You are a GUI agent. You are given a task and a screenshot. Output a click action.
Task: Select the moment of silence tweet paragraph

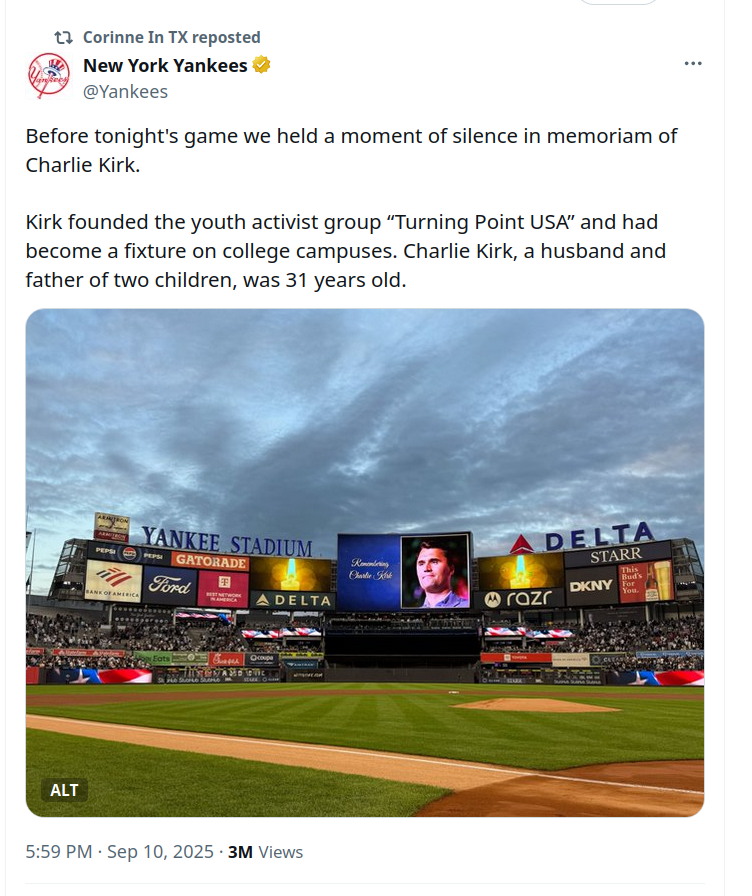point(351,150)
